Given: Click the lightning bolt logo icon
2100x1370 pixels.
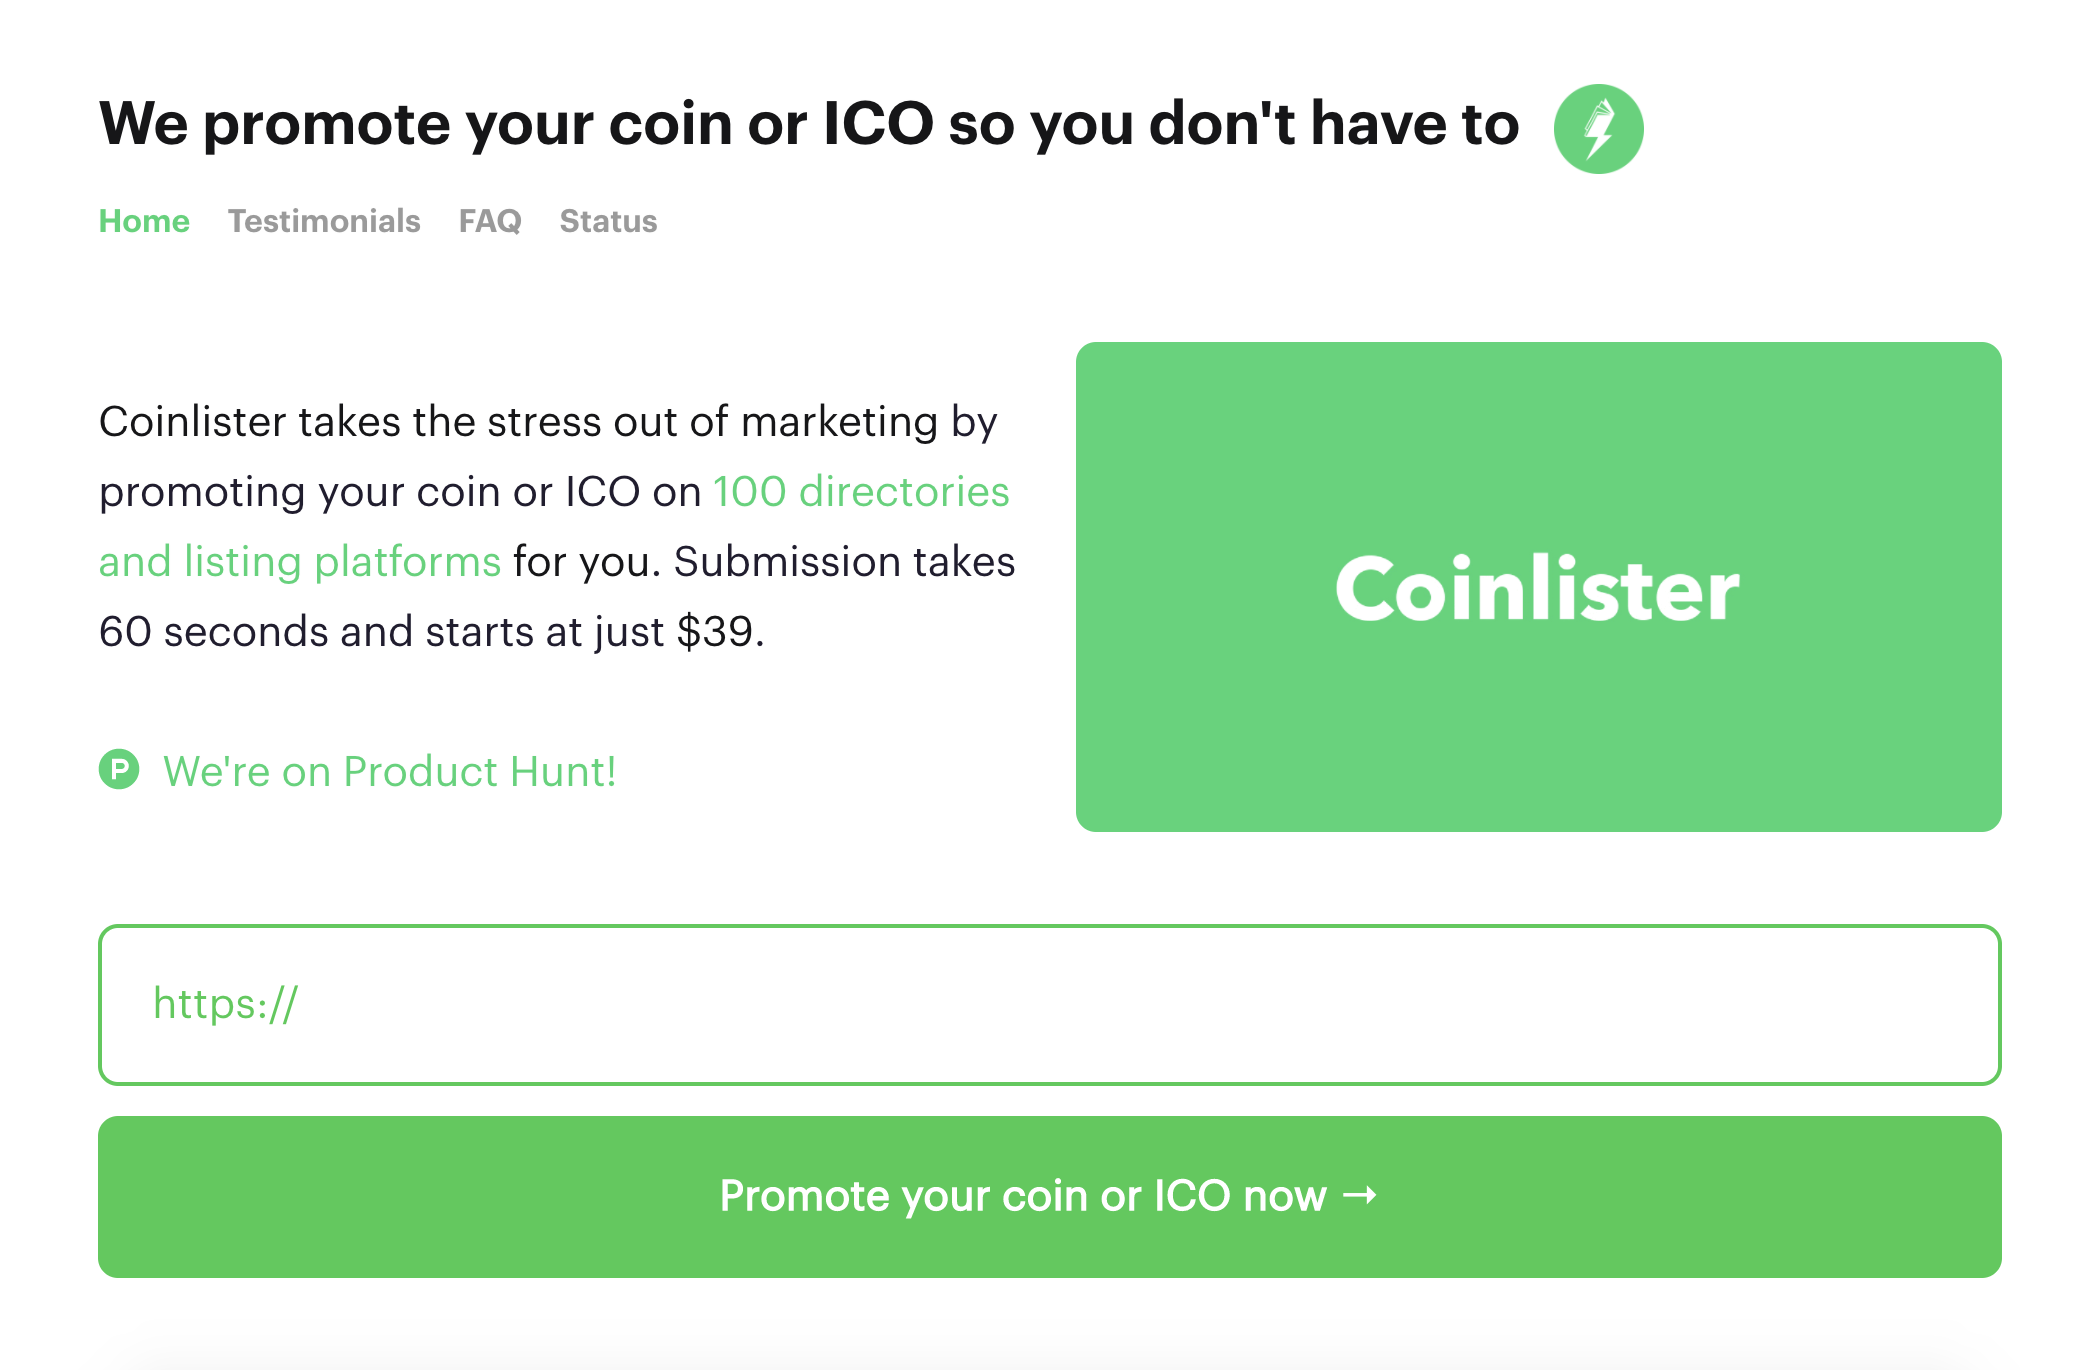Looking at the screenshot, I should pos(1598,125).
